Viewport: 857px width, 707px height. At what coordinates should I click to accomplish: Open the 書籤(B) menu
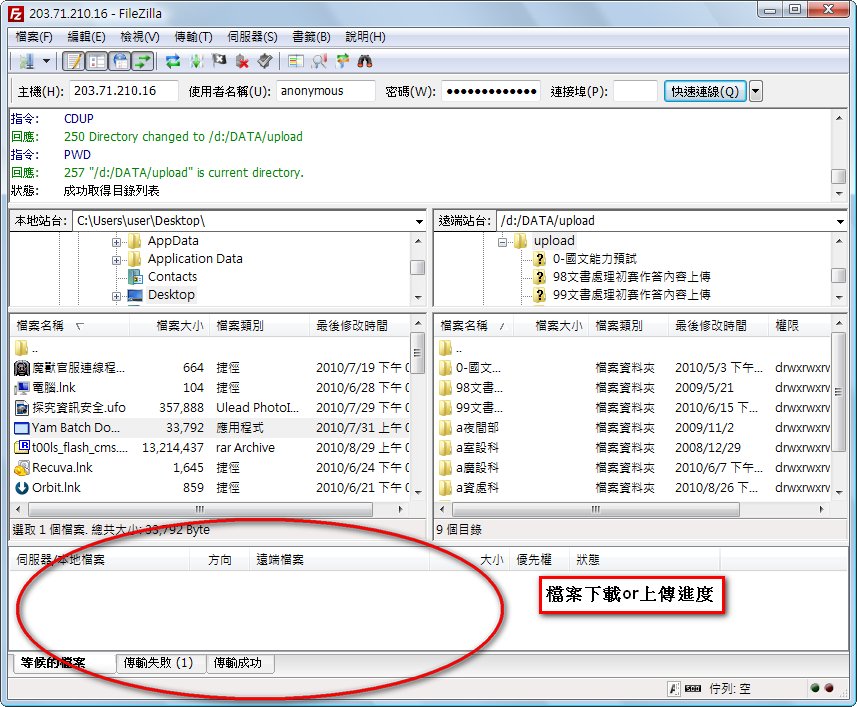coord(312,37)
